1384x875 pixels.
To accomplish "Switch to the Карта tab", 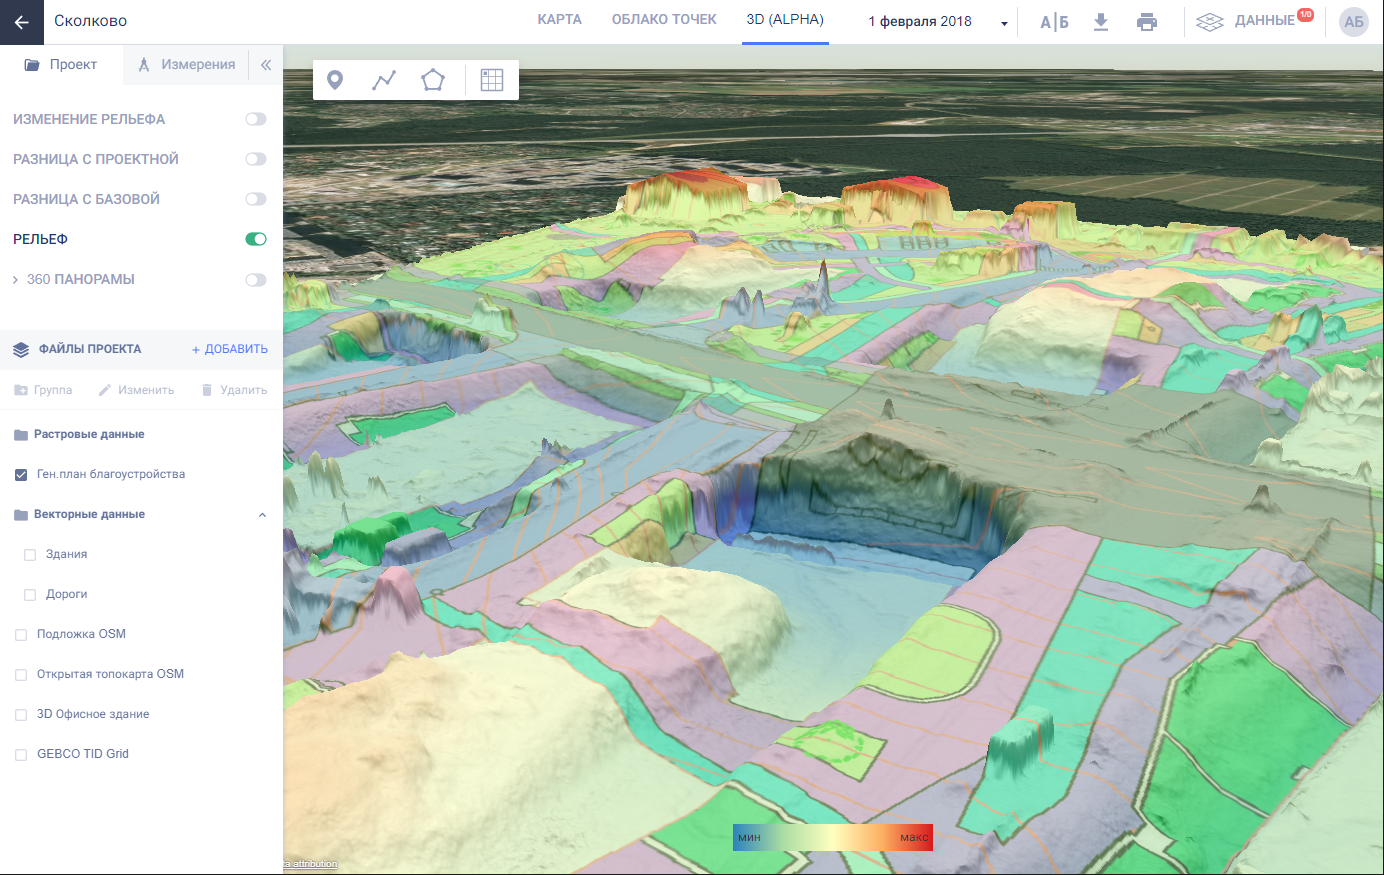I will [559, 20].
